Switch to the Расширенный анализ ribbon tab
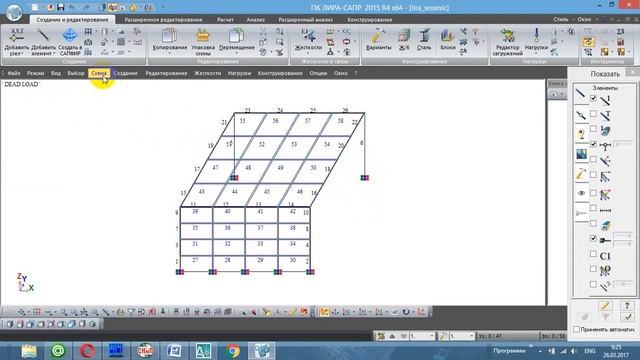This screenshot has width=640, height=360. (x=305, y=20)
